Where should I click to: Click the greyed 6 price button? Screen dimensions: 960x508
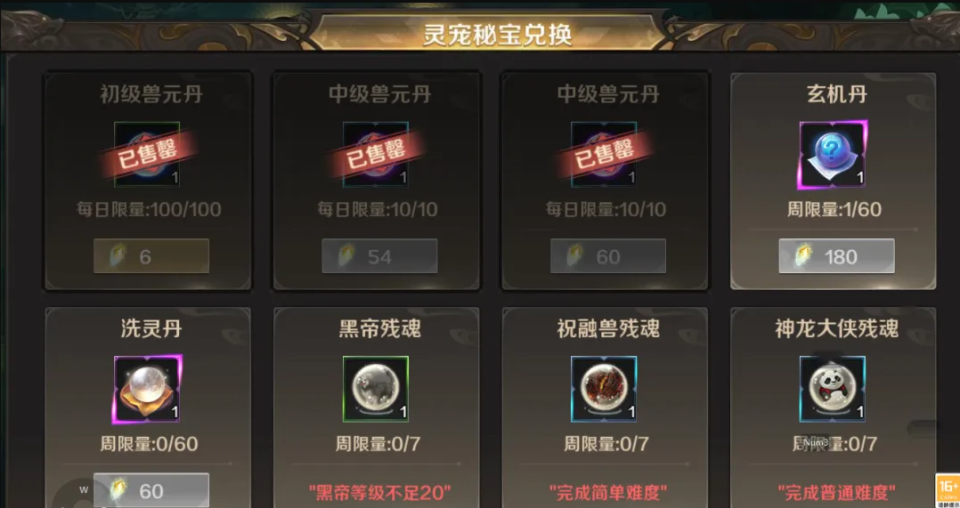(x=151, y=256)
